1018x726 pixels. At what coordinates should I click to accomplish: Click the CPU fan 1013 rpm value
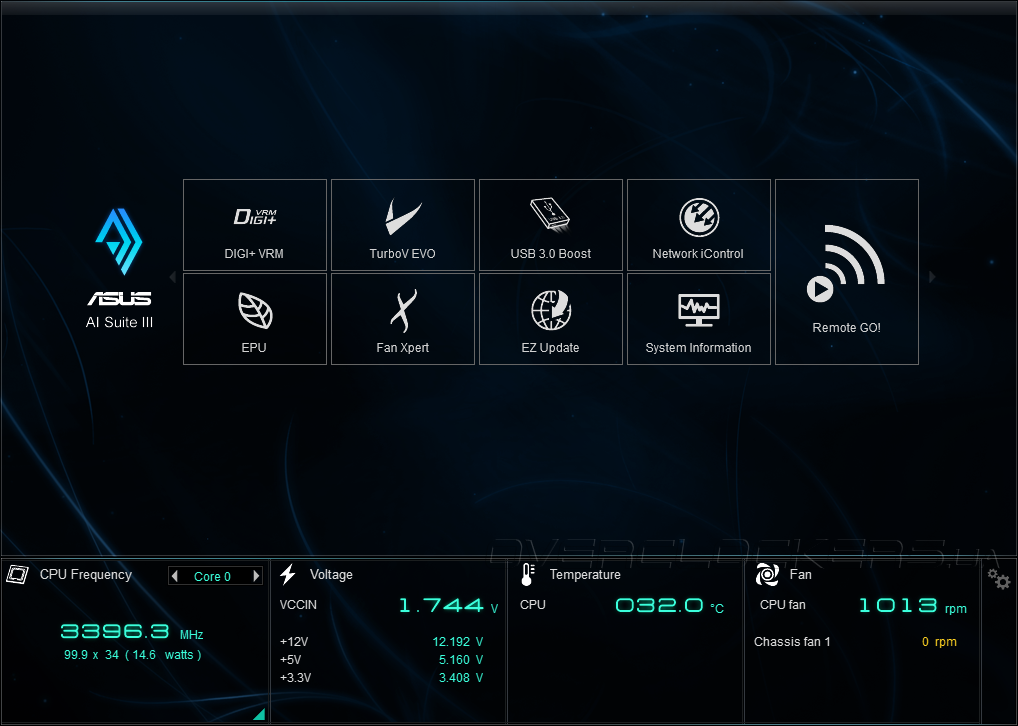tap(913, 606)
